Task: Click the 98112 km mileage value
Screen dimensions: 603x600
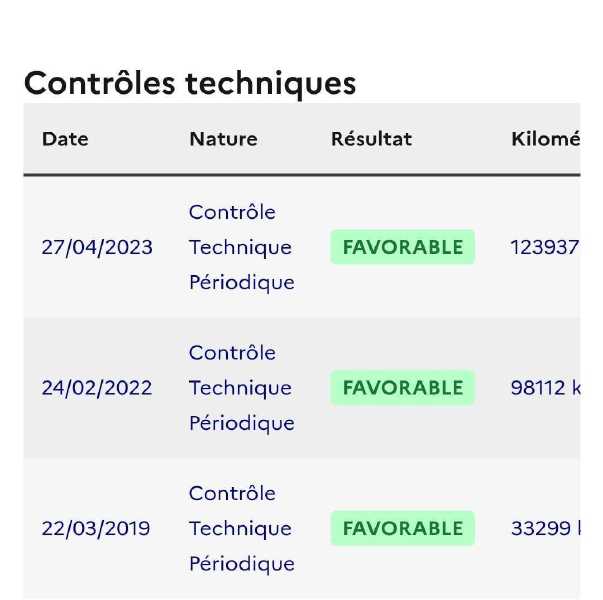Action: point(546,388)
